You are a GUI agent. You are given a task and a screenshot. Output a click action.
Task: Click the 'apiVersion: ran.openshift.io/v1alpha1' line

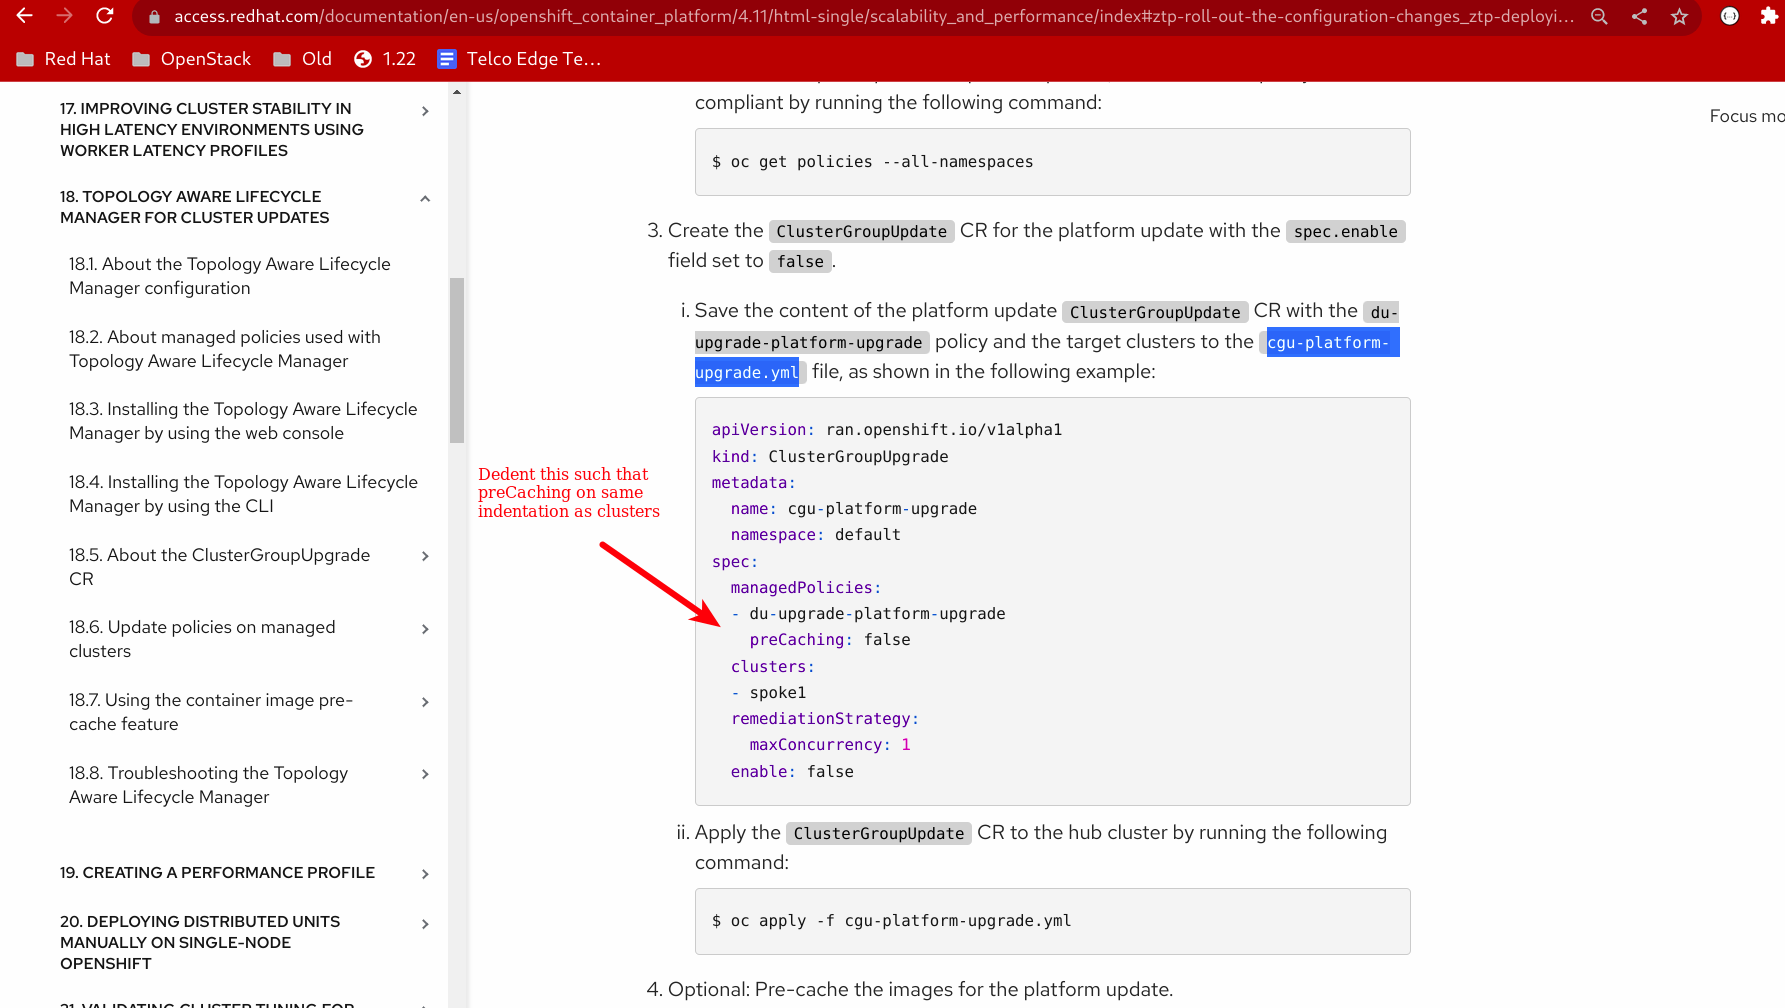pos(887,430)
